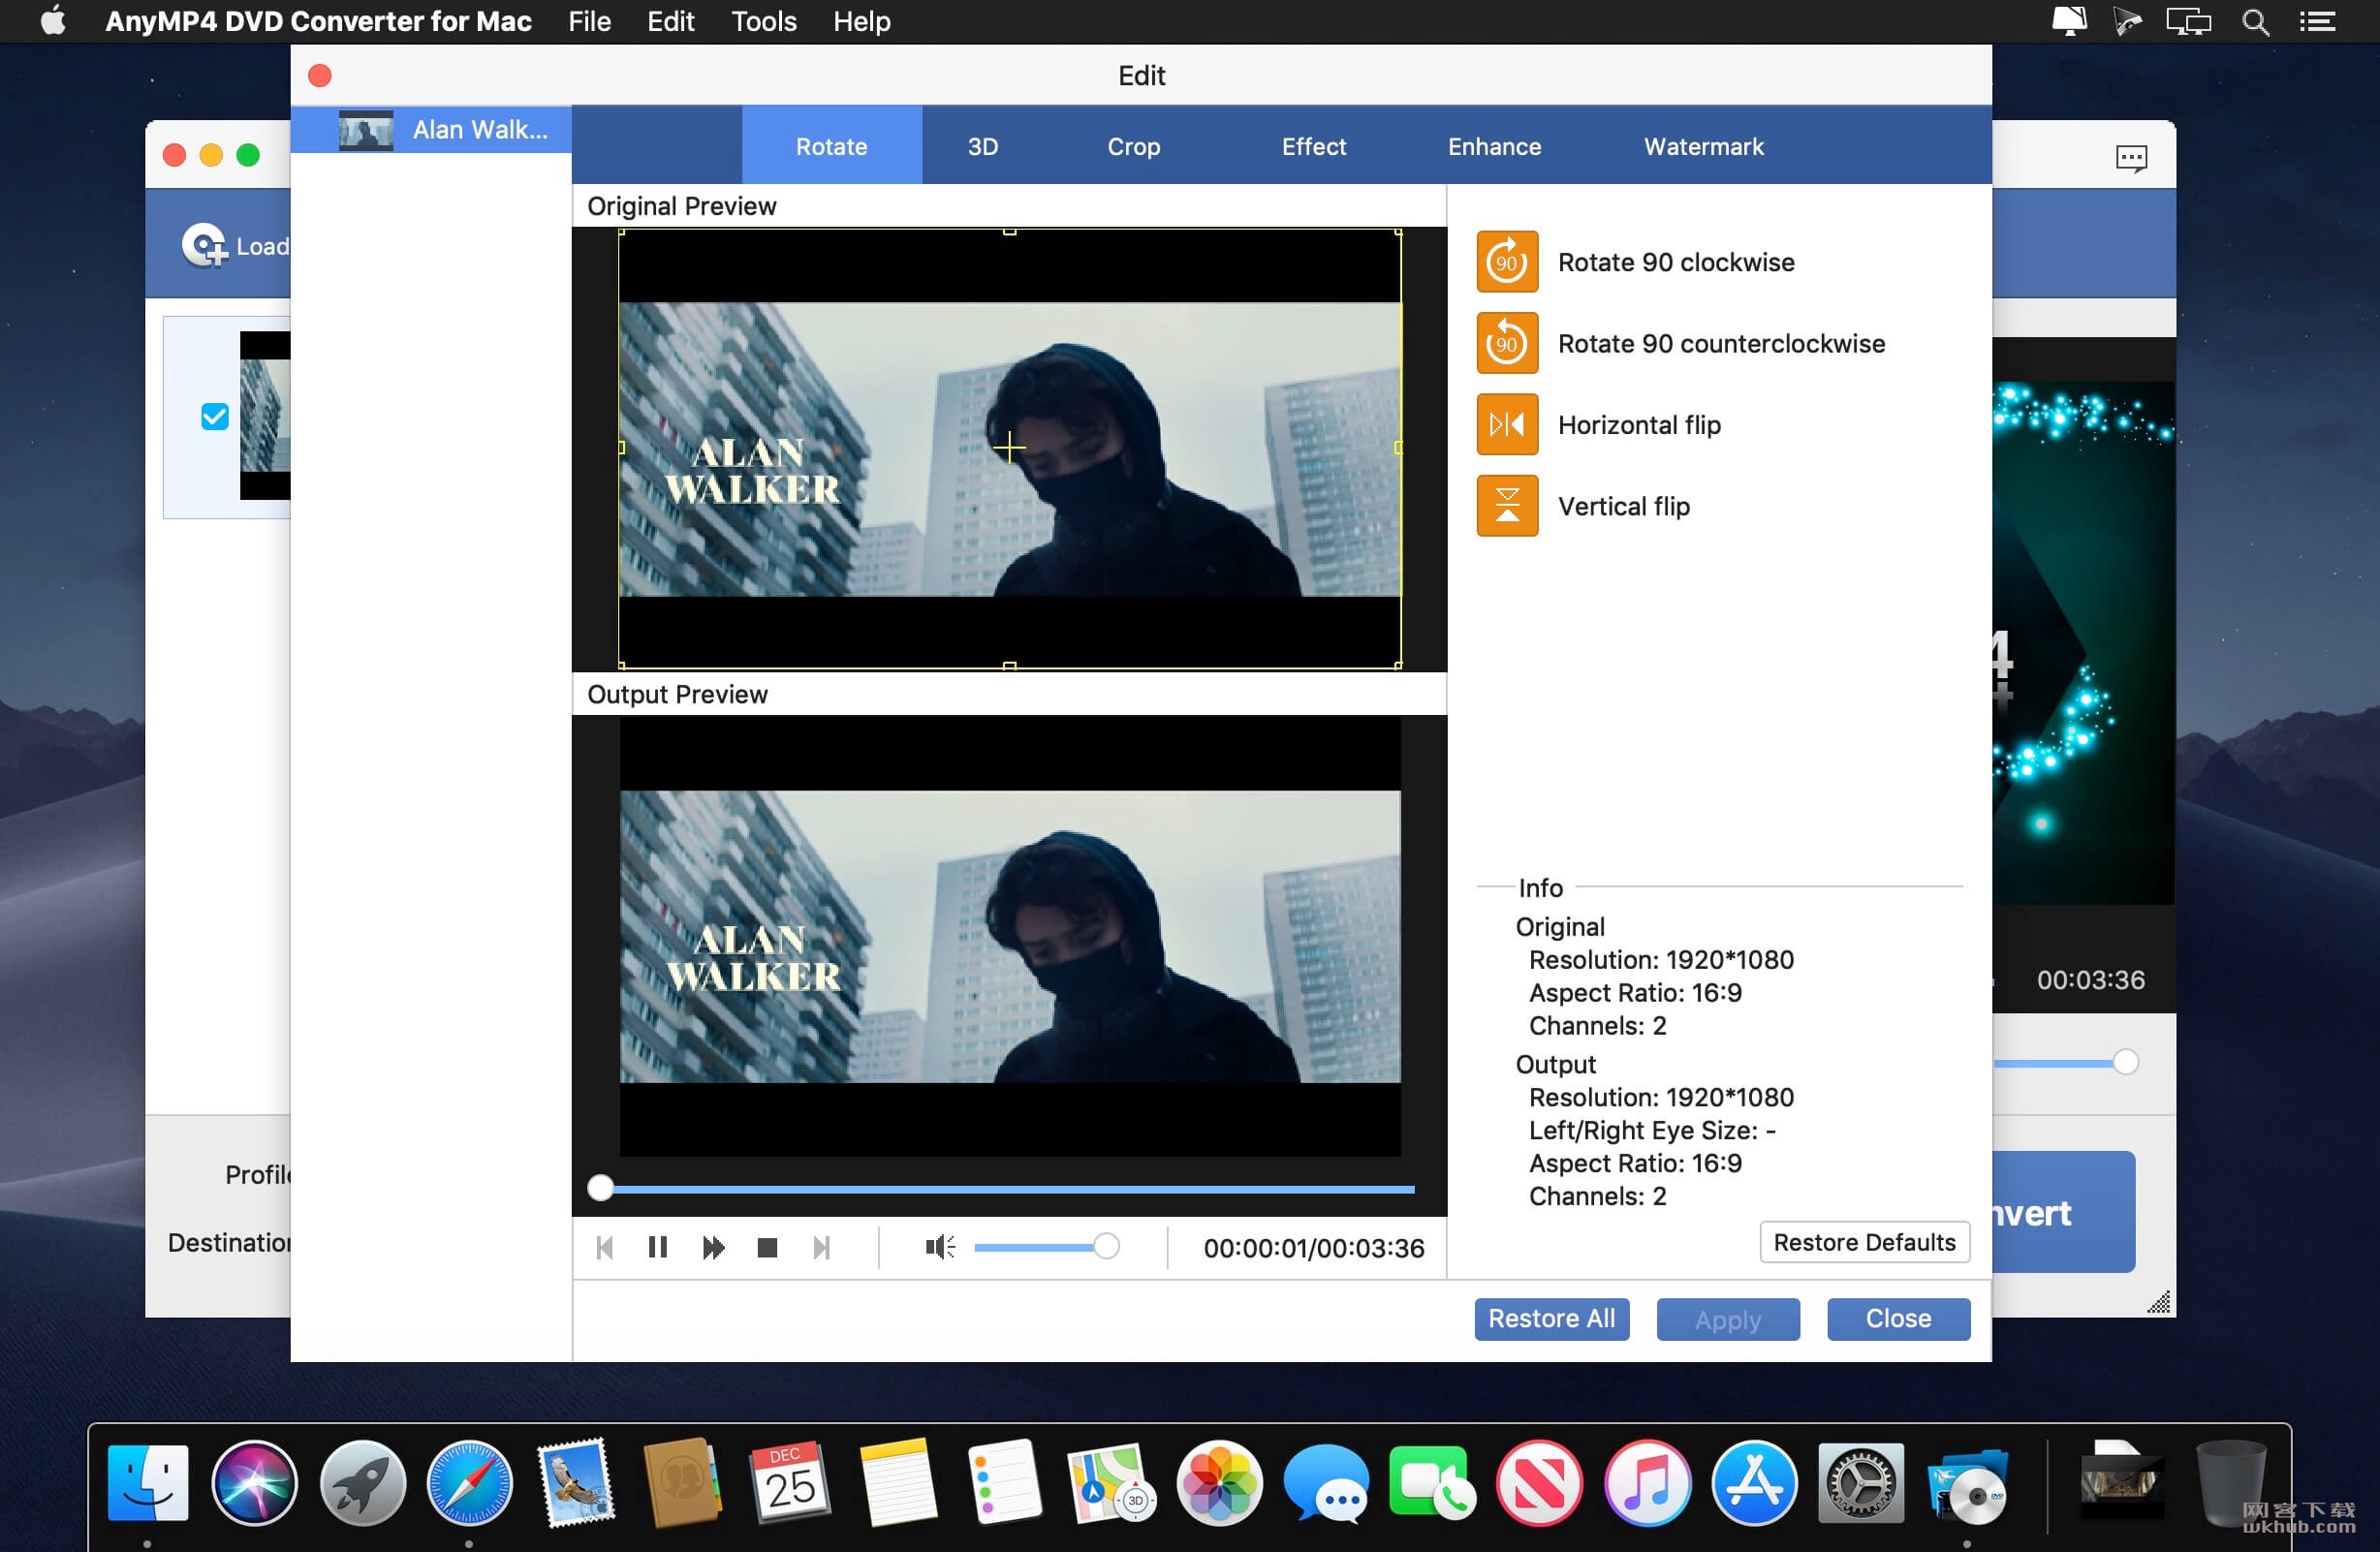This screenshot has width=2380, height=1552.
Task: Open the Calendar icon showing 25
Action: (x=790, y=1482)
